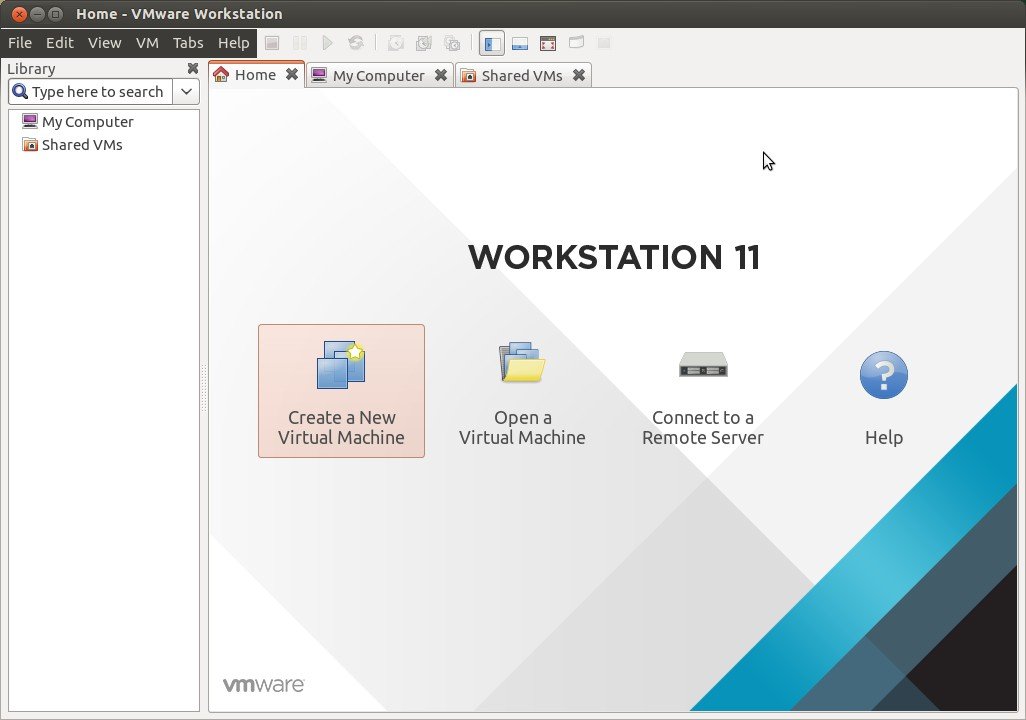Screen dimensions: 1026x720
Task: Close the My Computer tab
Action: tap(441, 75)
